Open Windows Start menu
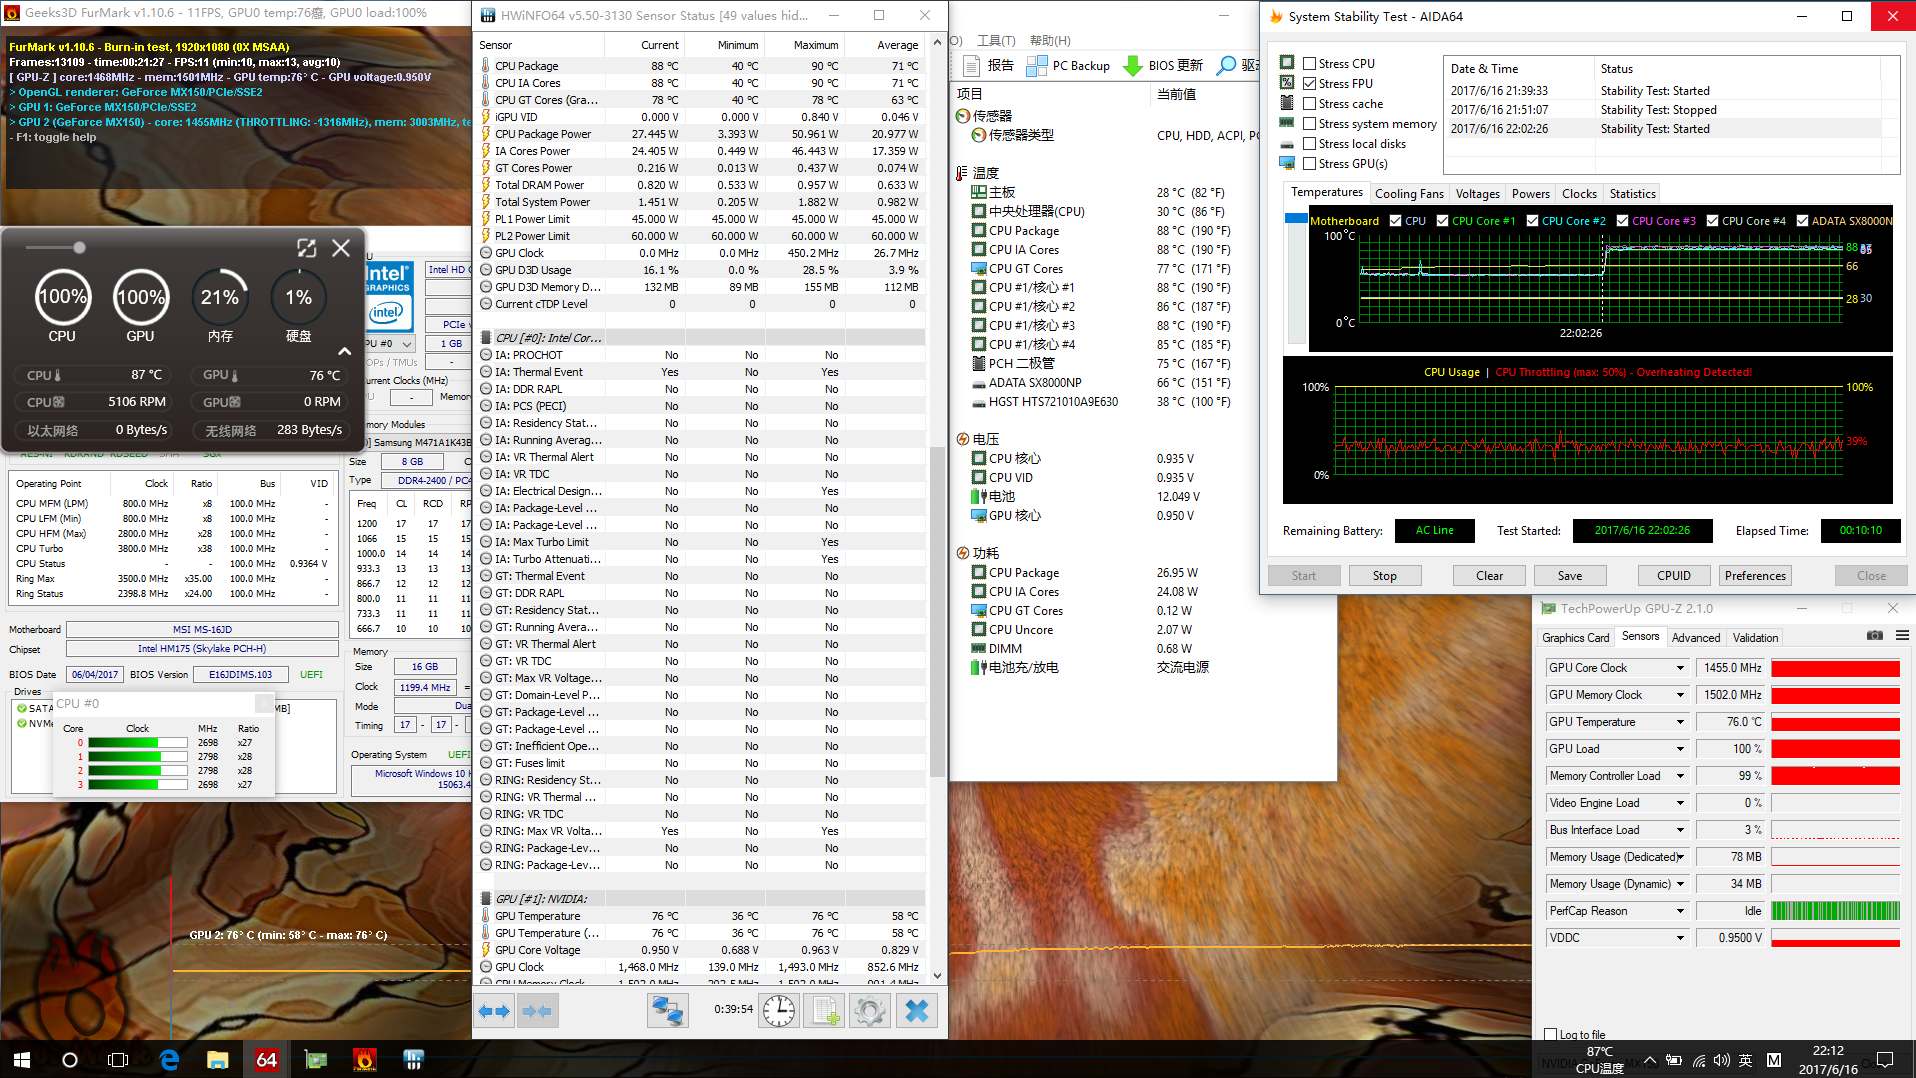This screenshot has width=1916, height=1078. coord(22,1059)
